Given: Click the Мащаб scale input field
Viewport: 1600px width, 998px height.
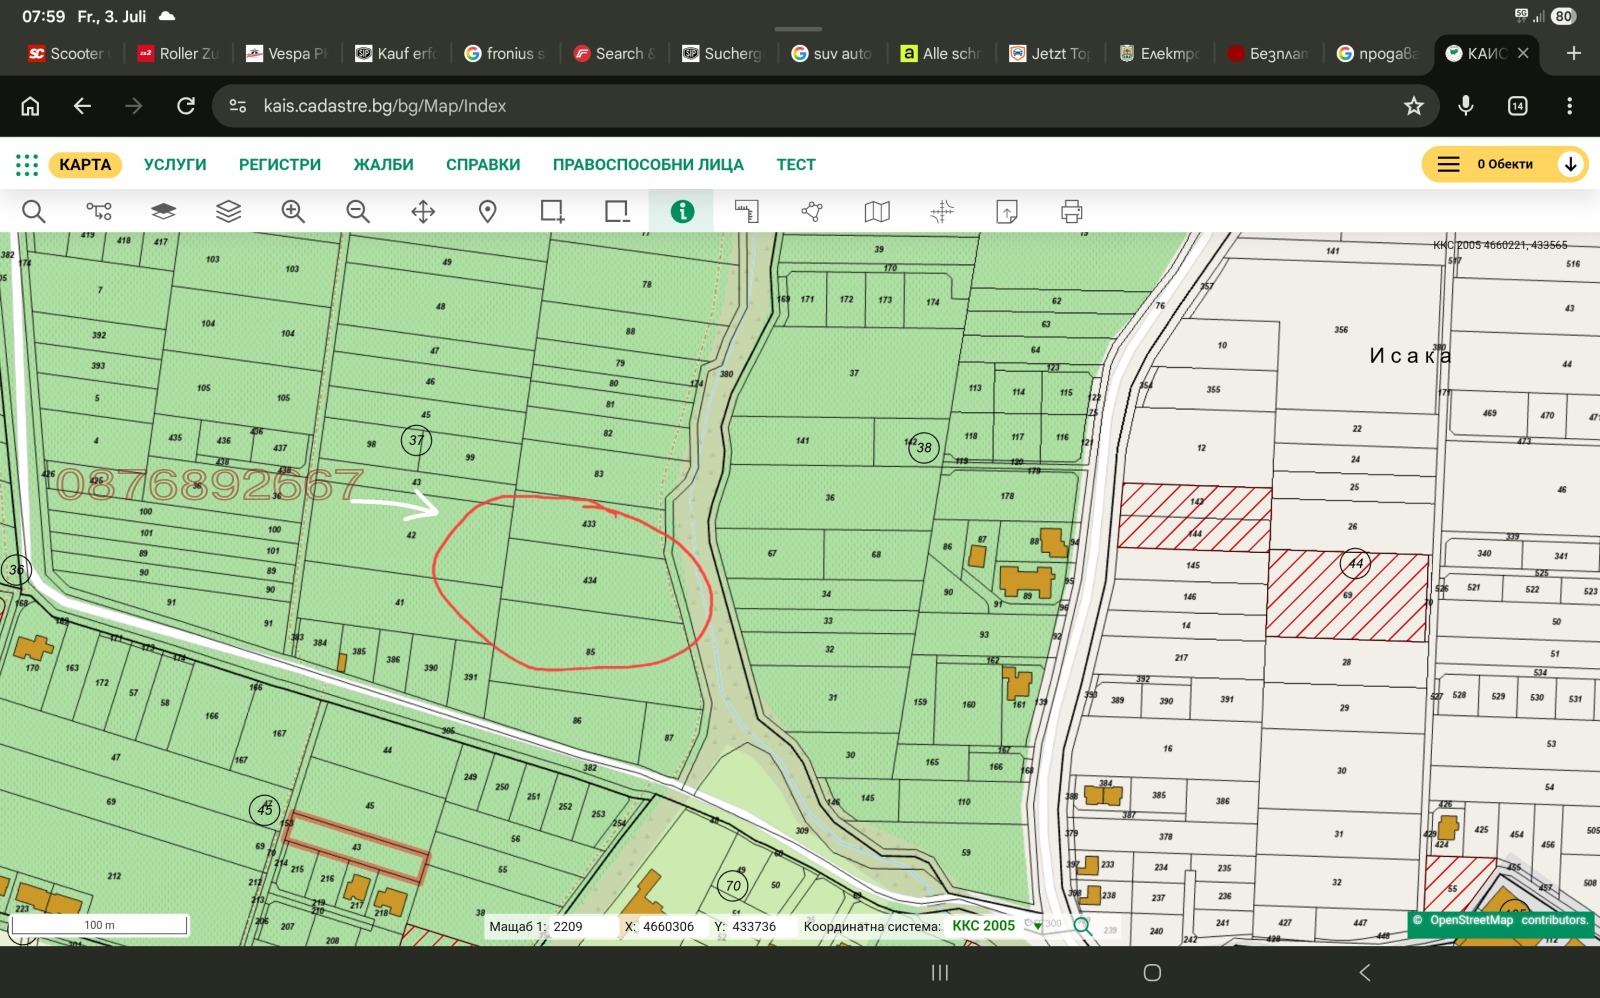Looking at the screenshot, I should (582, 927).
